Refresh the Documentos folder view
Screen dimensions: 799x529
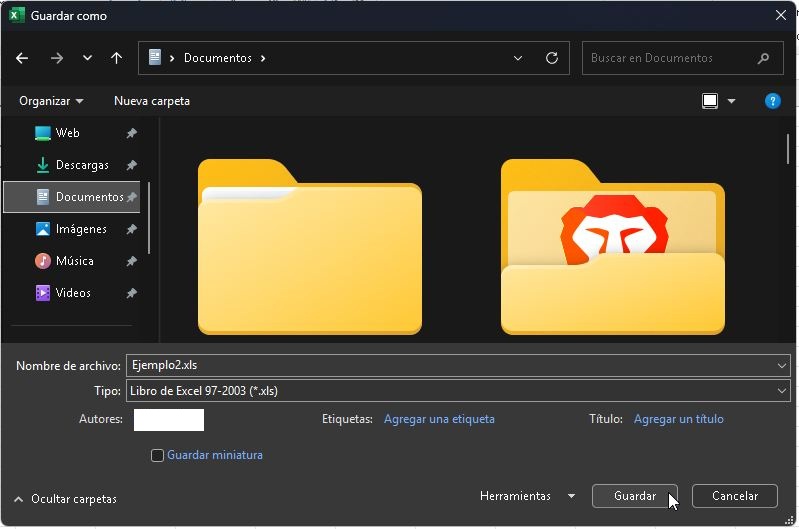coord(551,58)
